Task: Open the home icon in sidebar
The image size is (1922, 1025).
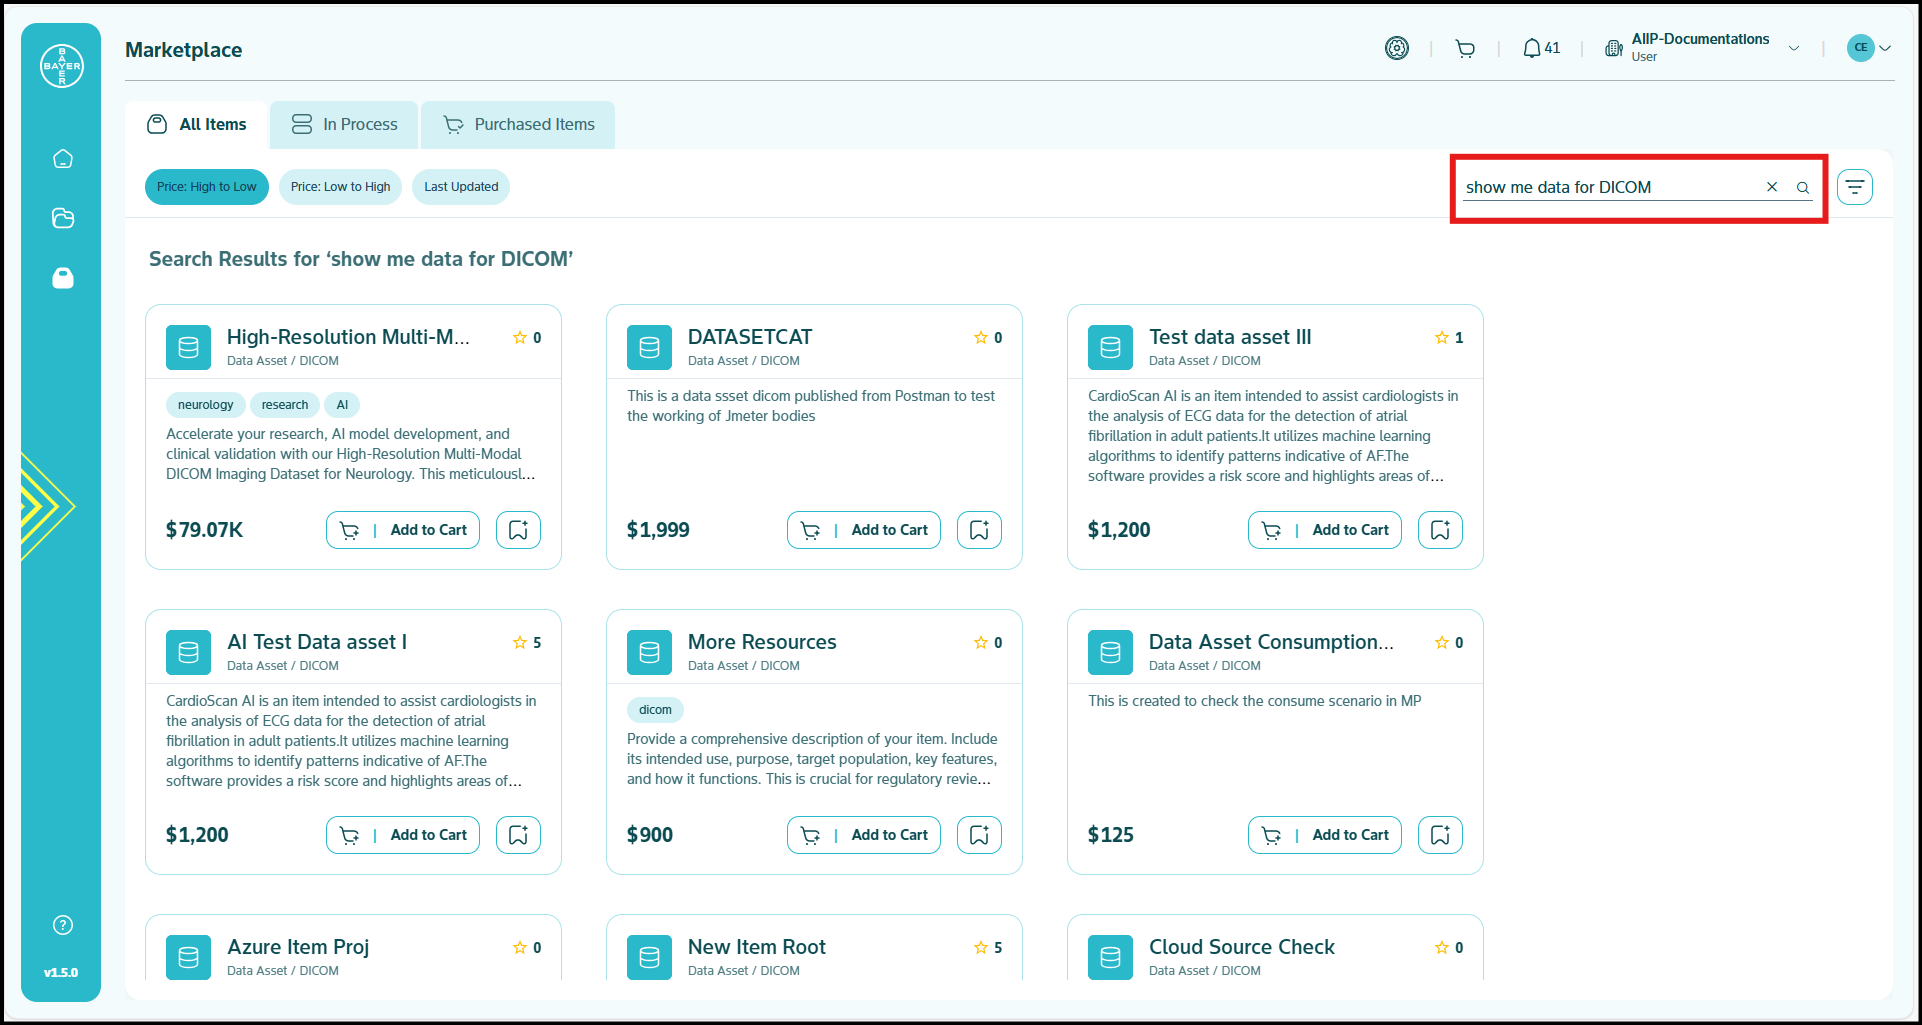Action: (x=63, y=159)
